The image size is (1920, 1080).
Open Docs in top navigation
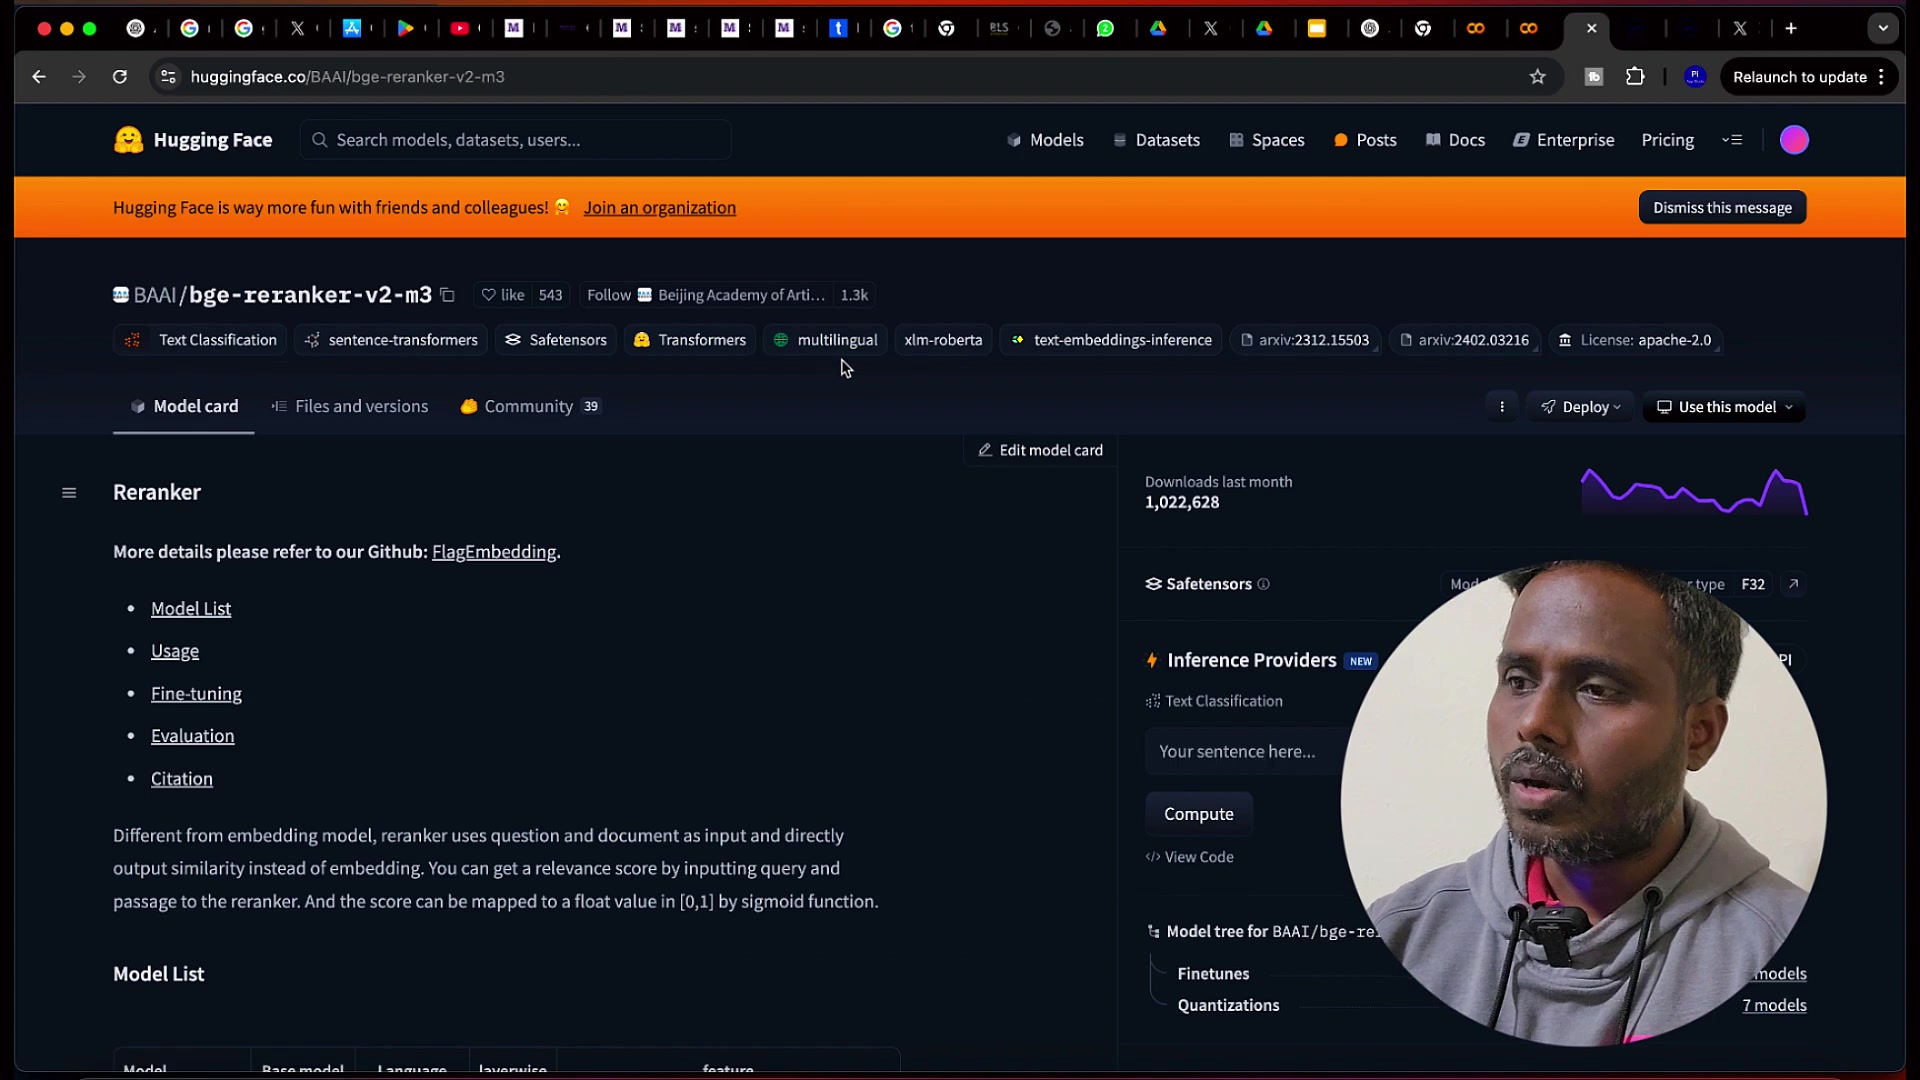click(1455, 140)
